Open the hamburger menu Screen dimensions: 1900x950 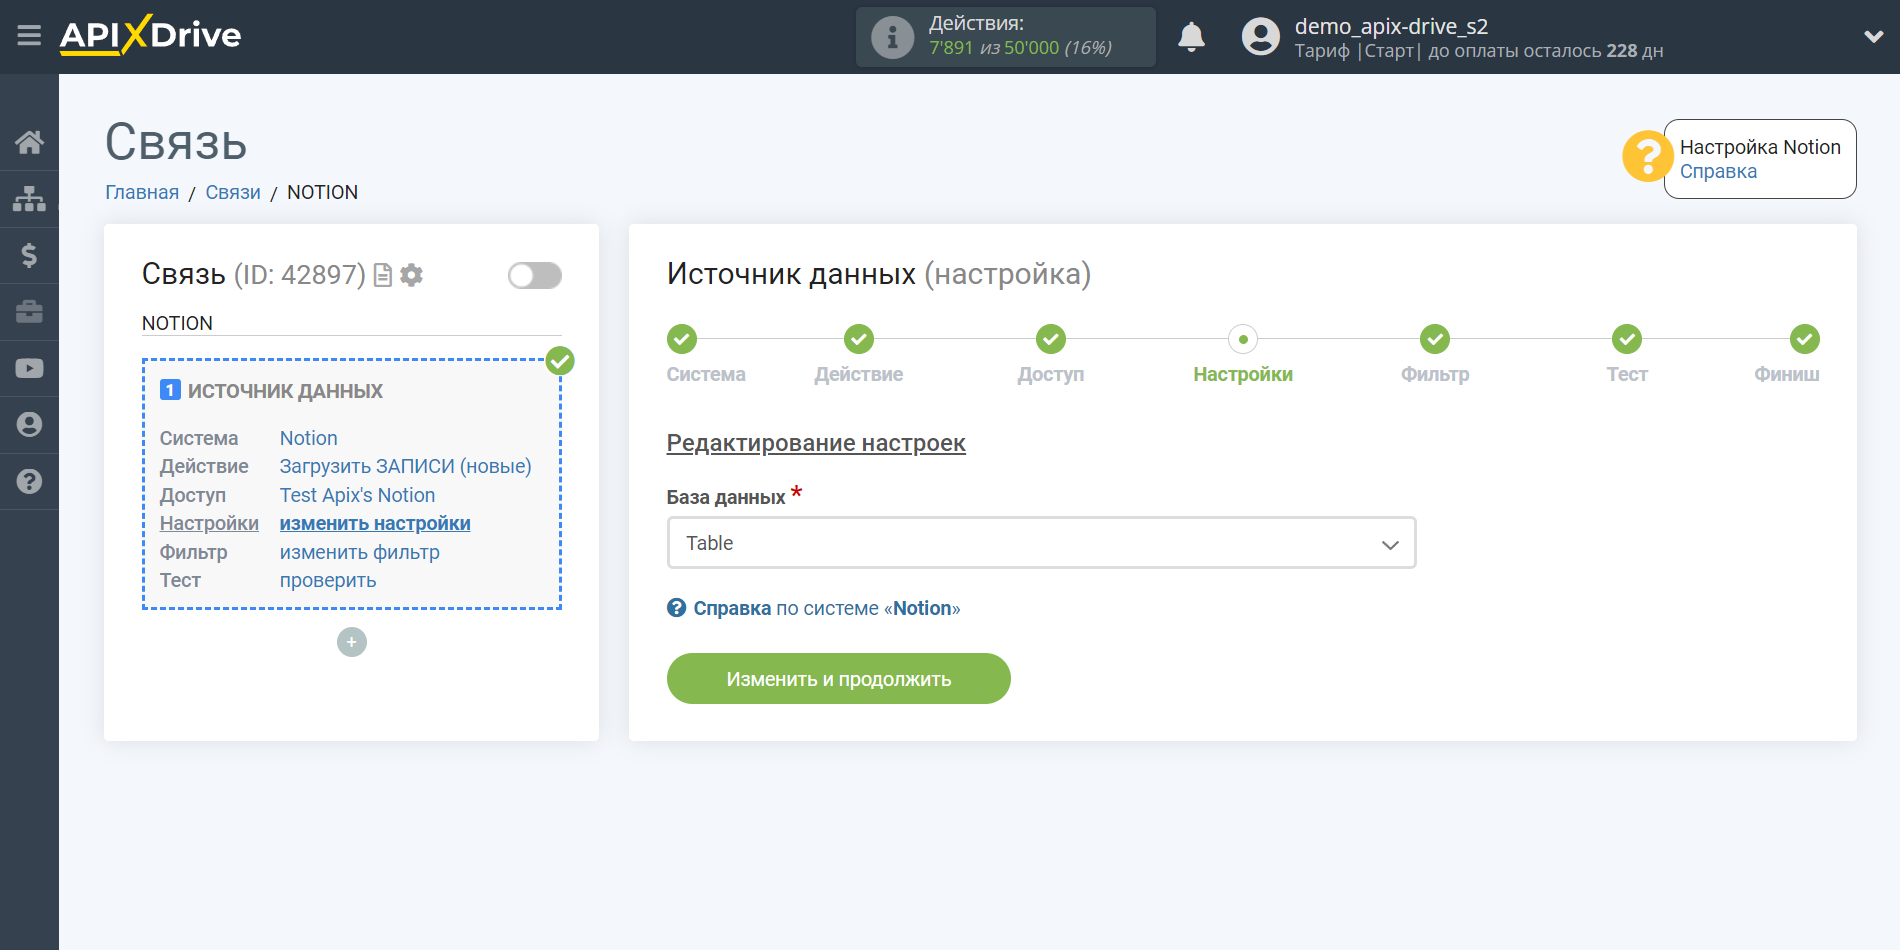29,36
